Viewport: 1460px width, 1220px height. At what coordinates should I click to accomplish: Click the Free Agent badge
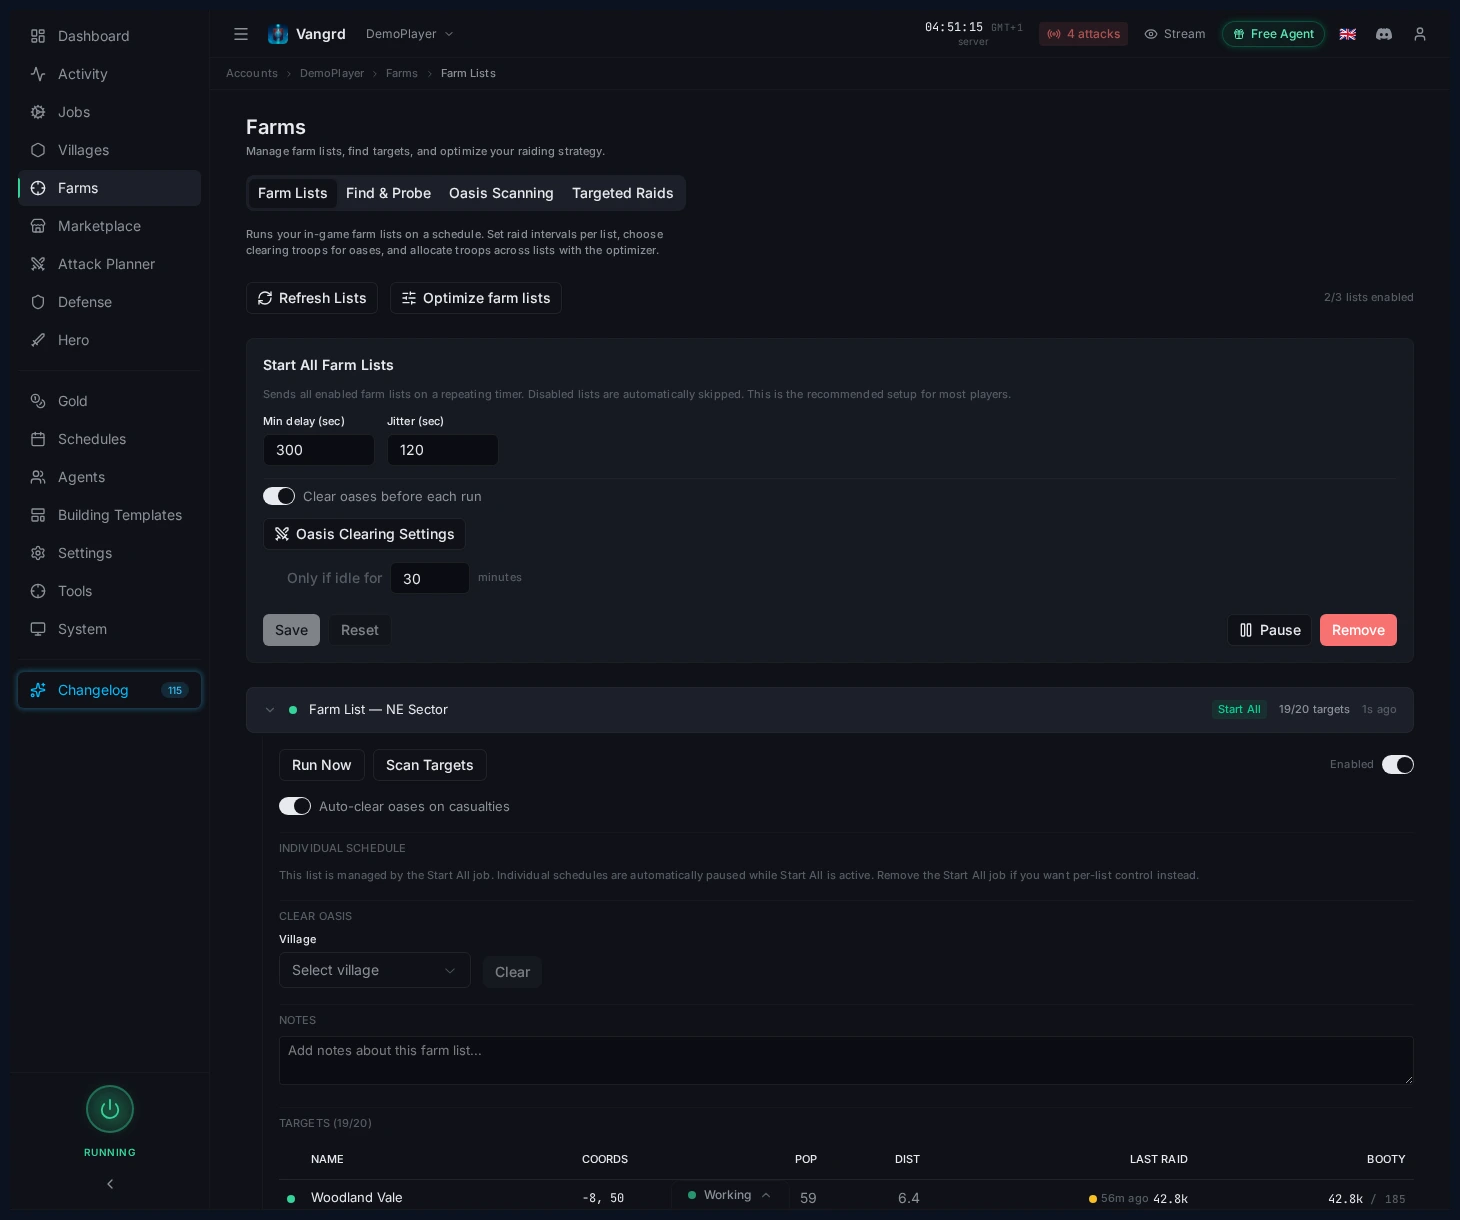pos(1273,34)
